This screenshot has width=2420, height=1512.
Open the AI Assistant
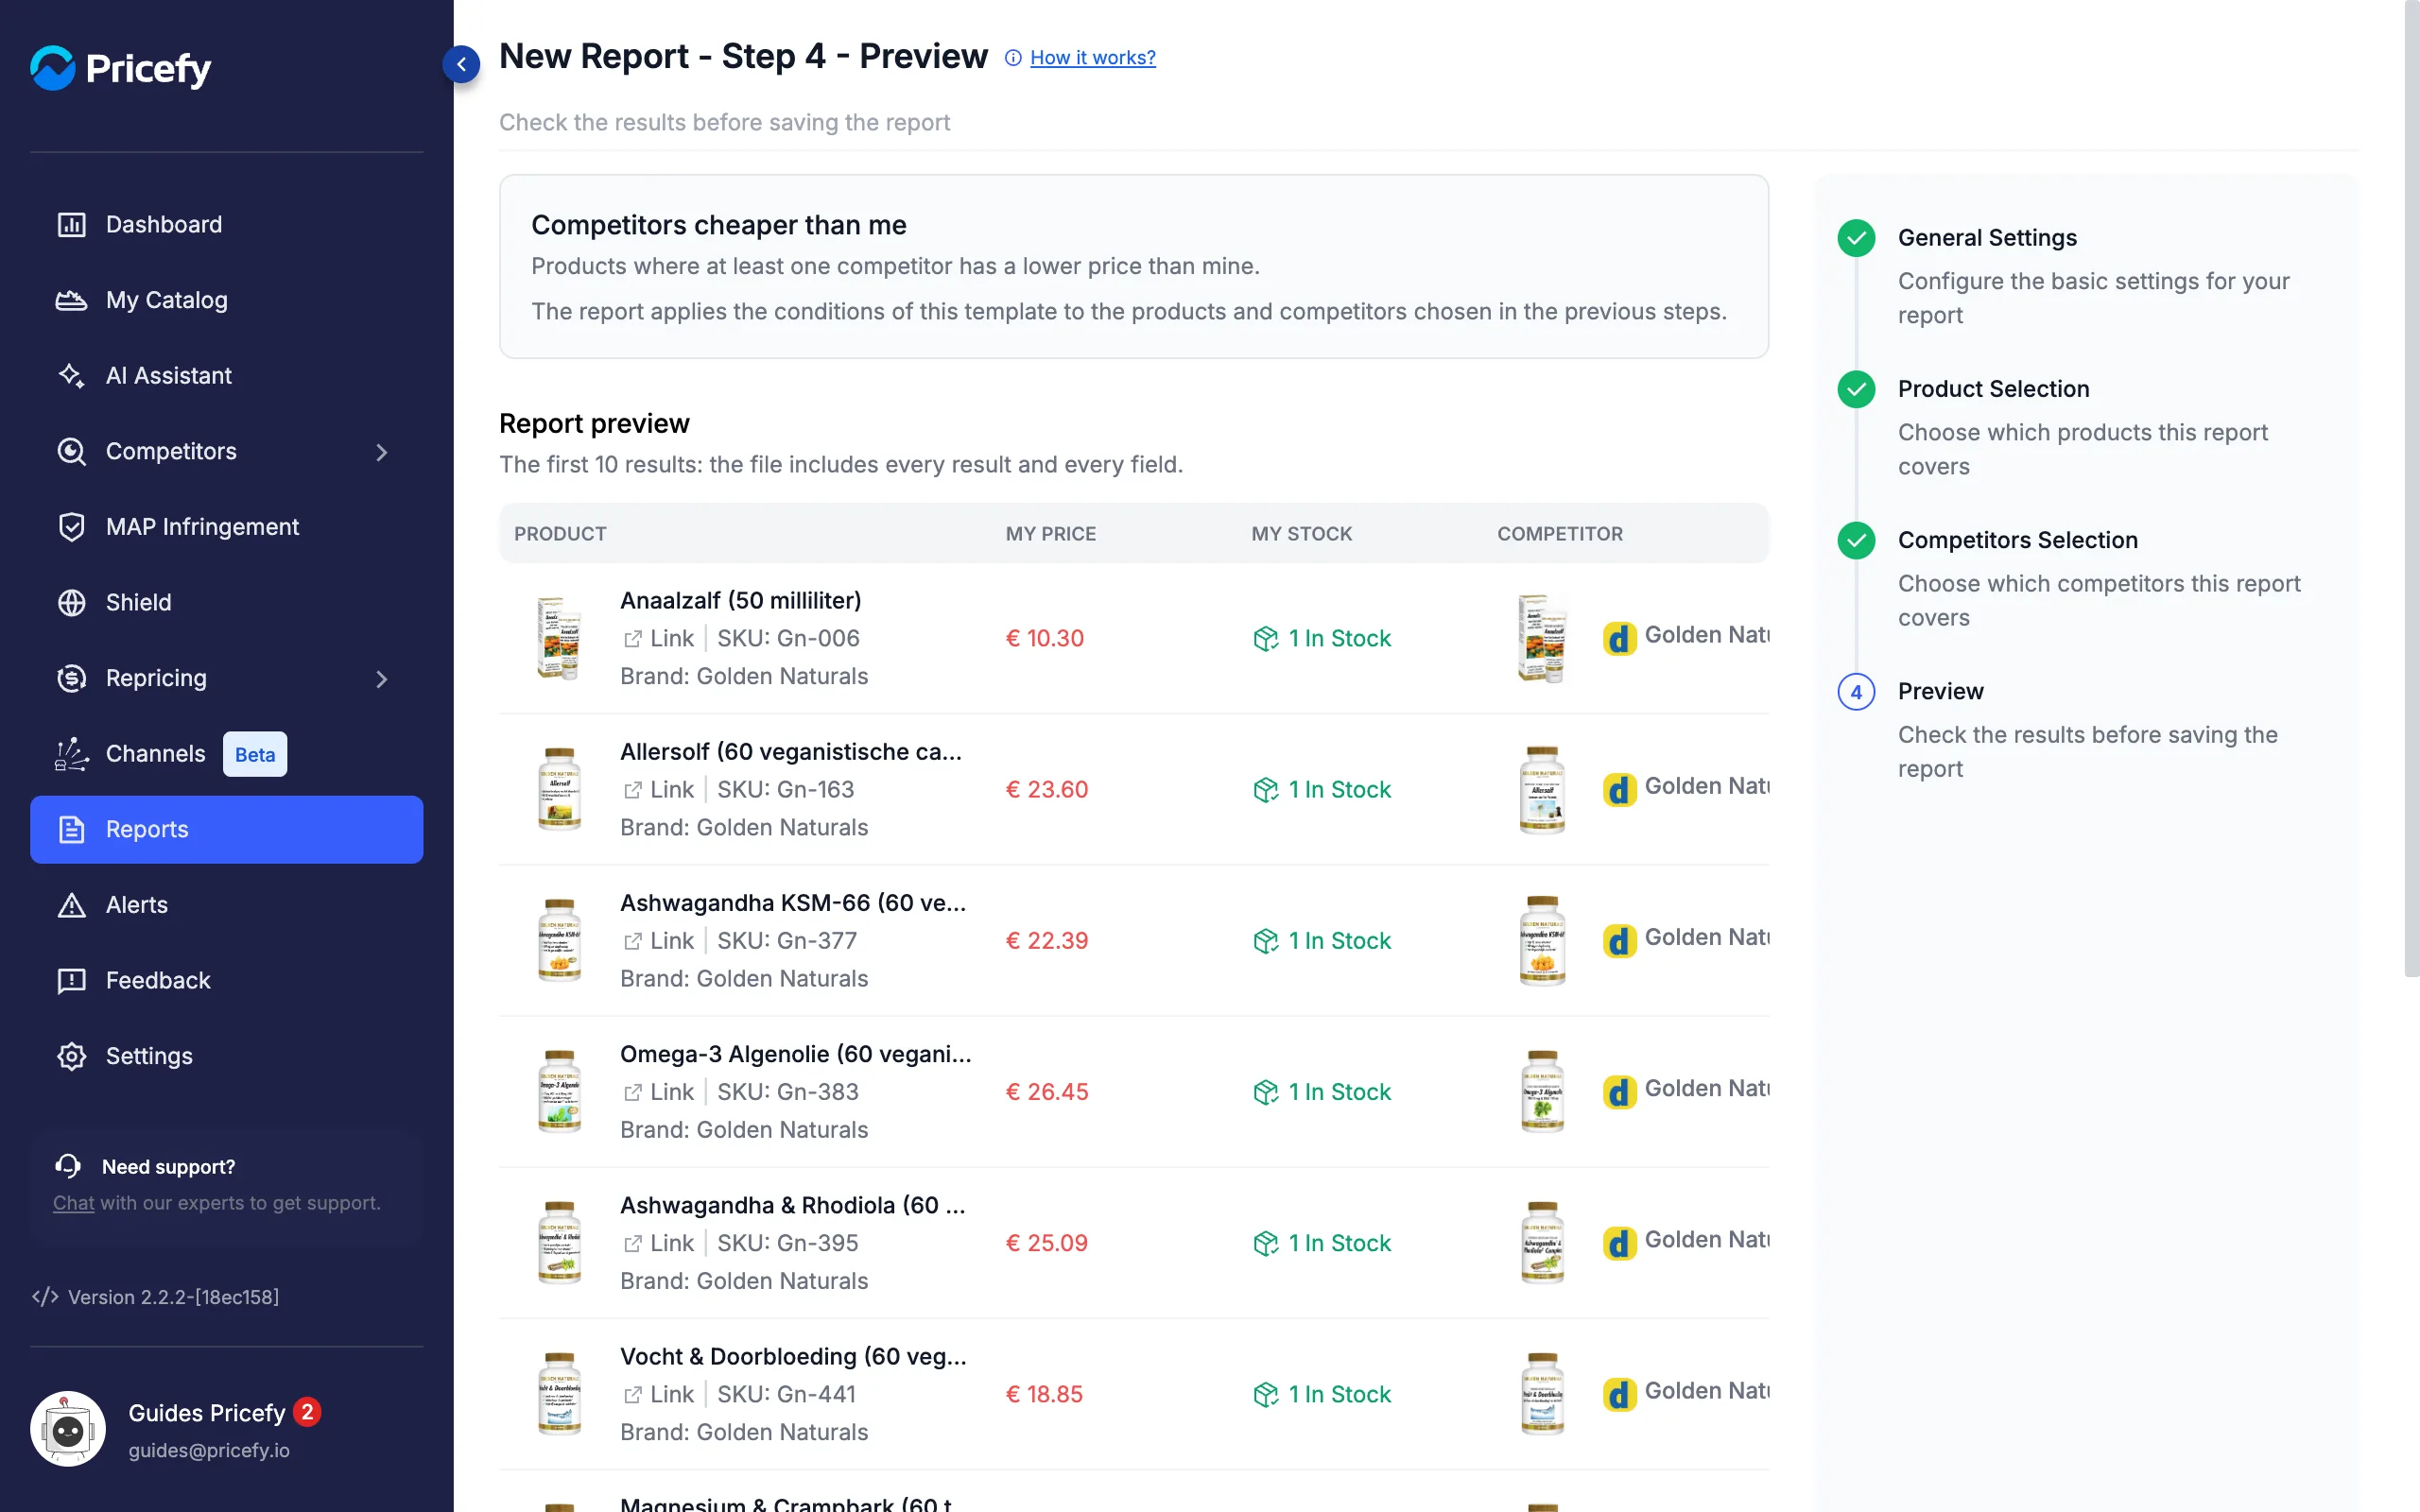(x=226, y=375)
